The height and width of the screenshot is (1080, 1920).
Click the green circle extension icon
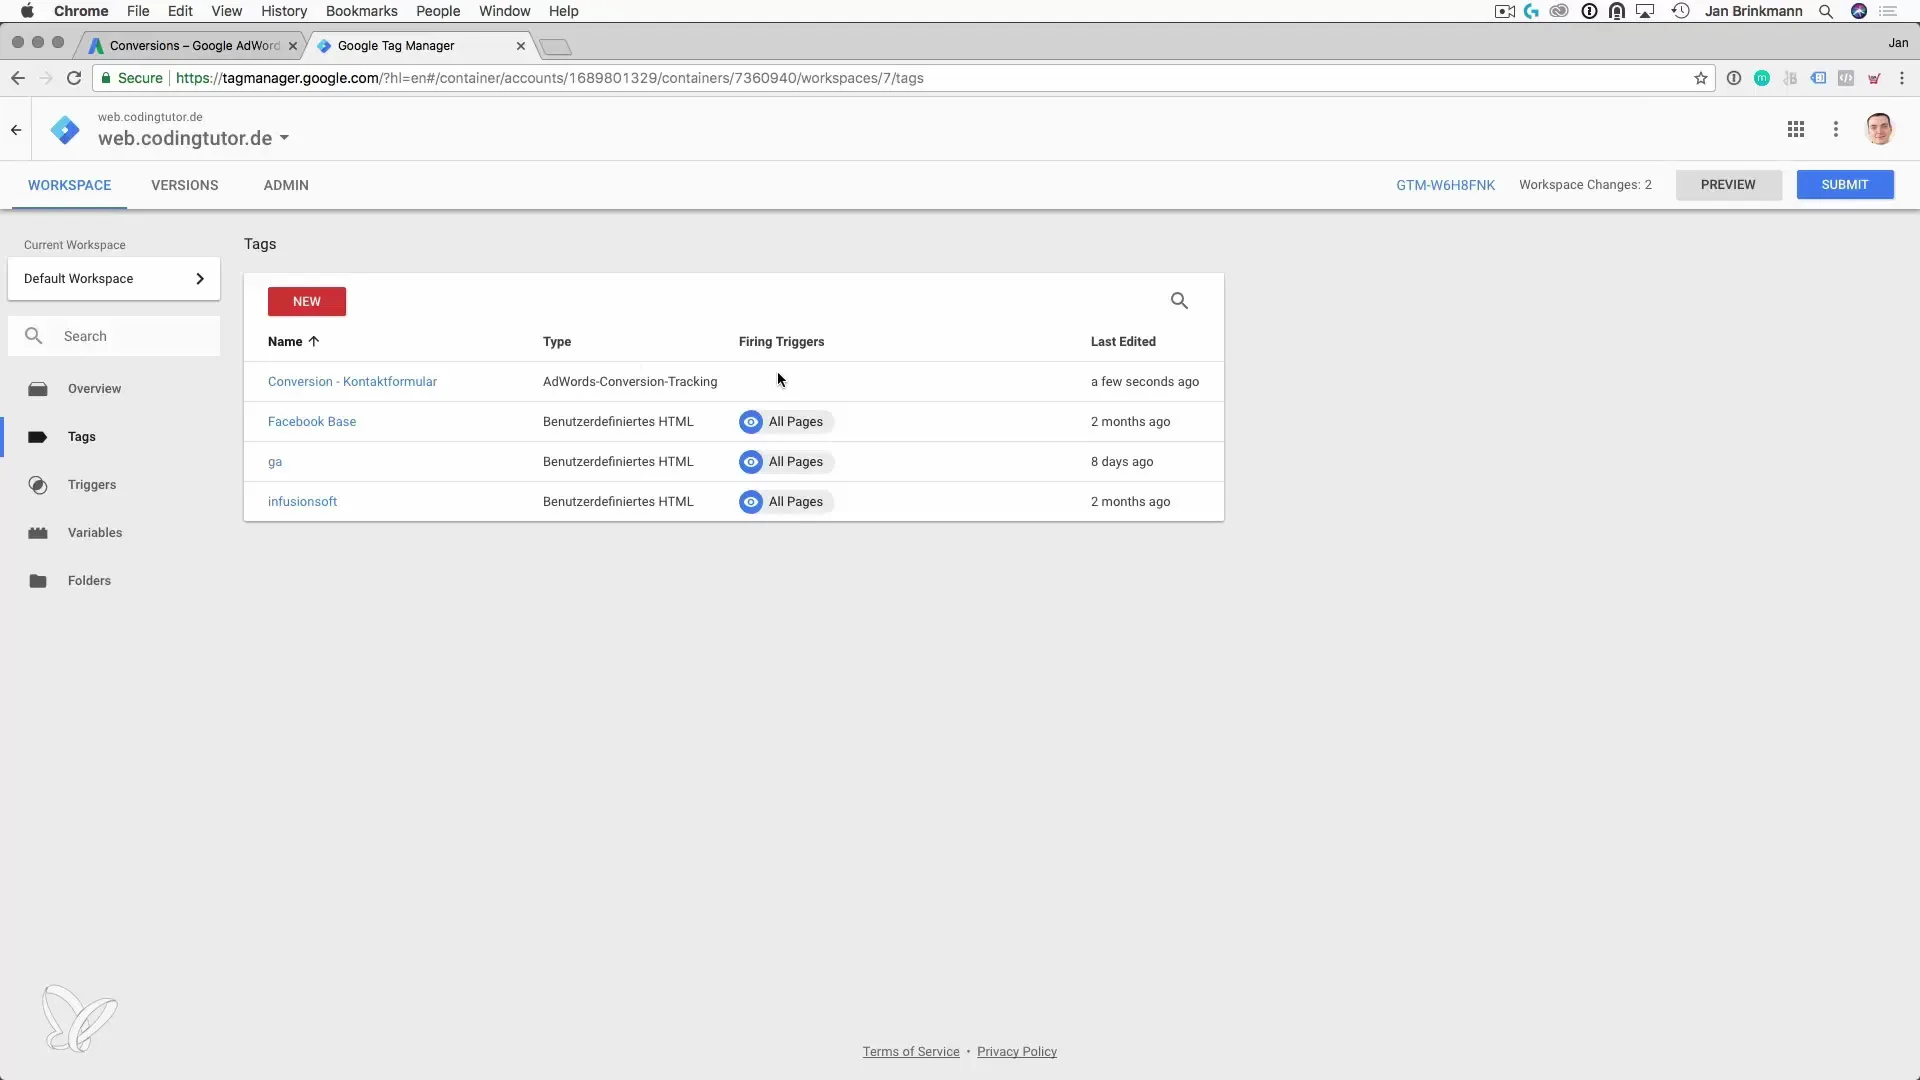pos(1762,78)
